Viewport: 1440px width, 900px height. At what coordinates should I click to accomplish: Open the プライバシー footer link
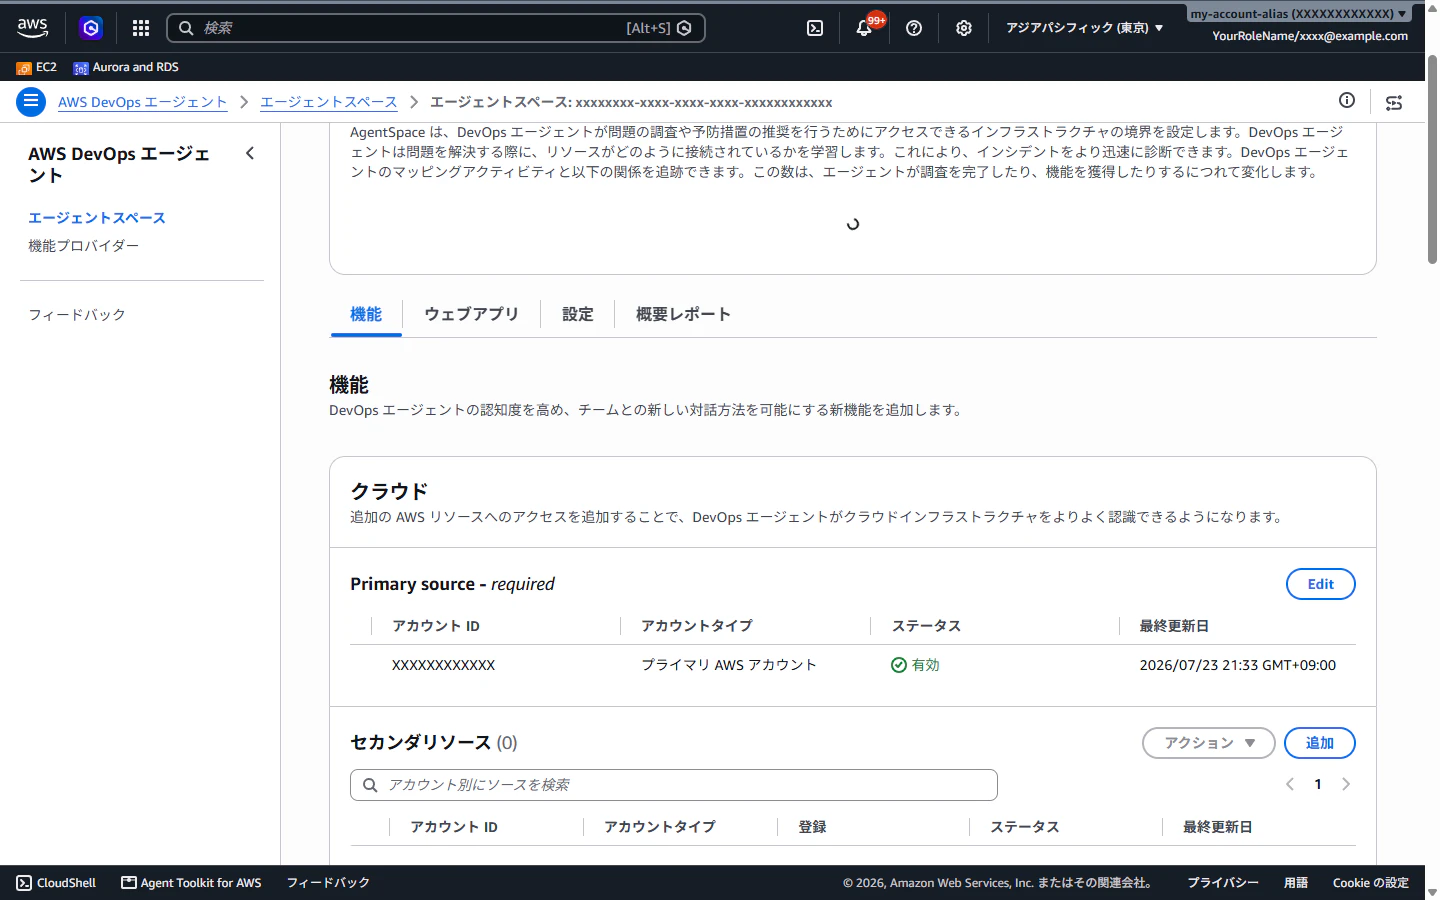pyautogui.click(x=1223, y=883)
